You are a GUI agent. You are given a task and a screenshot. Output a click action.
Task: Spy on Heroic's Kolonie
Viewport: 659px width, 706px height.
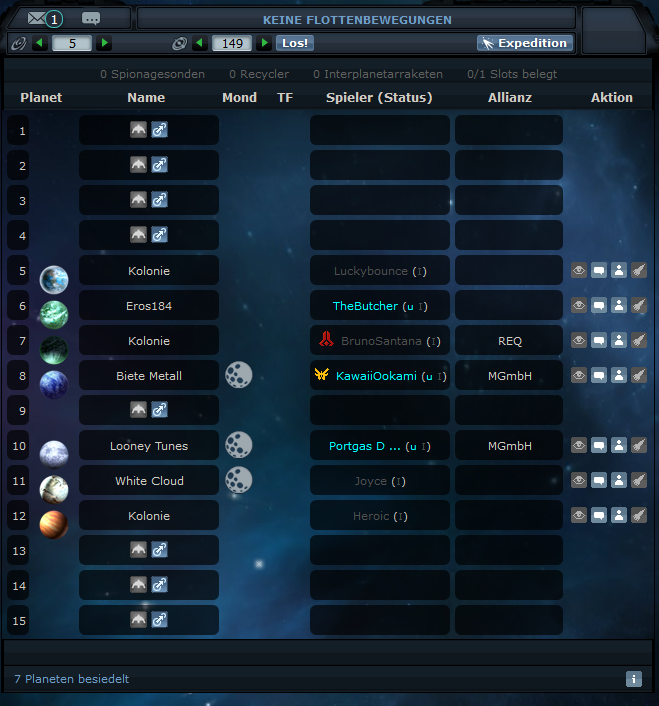[x=579, y=515]
